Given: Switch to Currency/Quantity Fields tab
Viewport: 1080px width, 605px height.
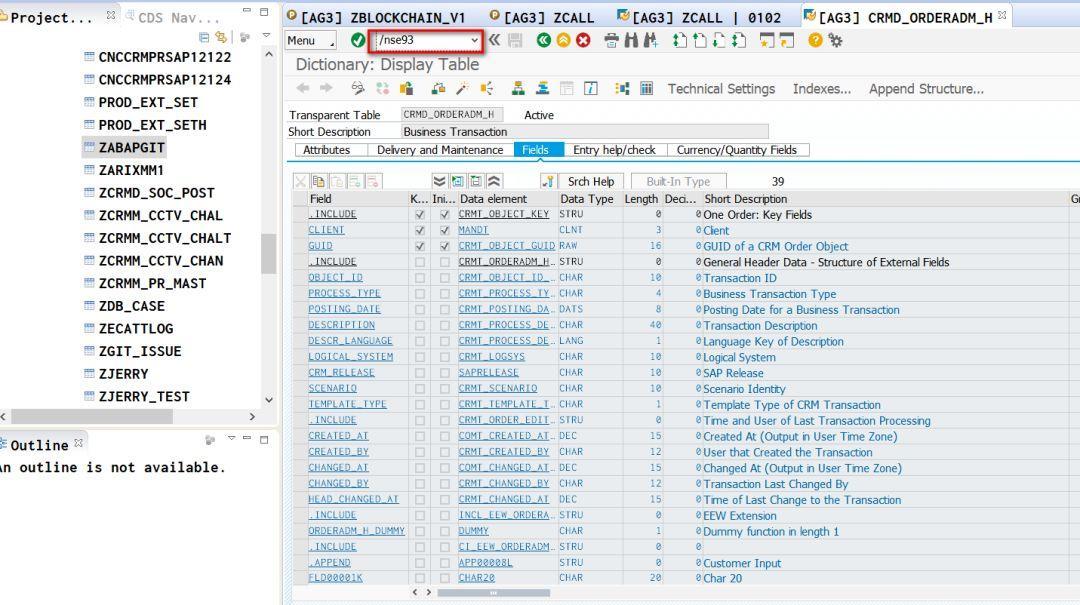Looking at the screenshot, I should coord(736,150).
